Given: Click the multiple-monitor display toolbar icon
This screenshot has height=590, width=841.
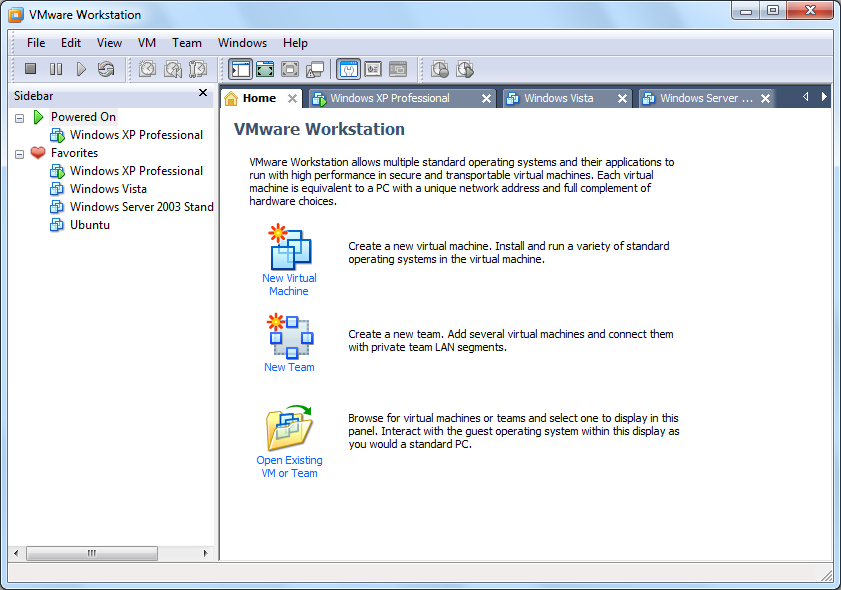Looking at the screenshot, I should pos(315,69).
